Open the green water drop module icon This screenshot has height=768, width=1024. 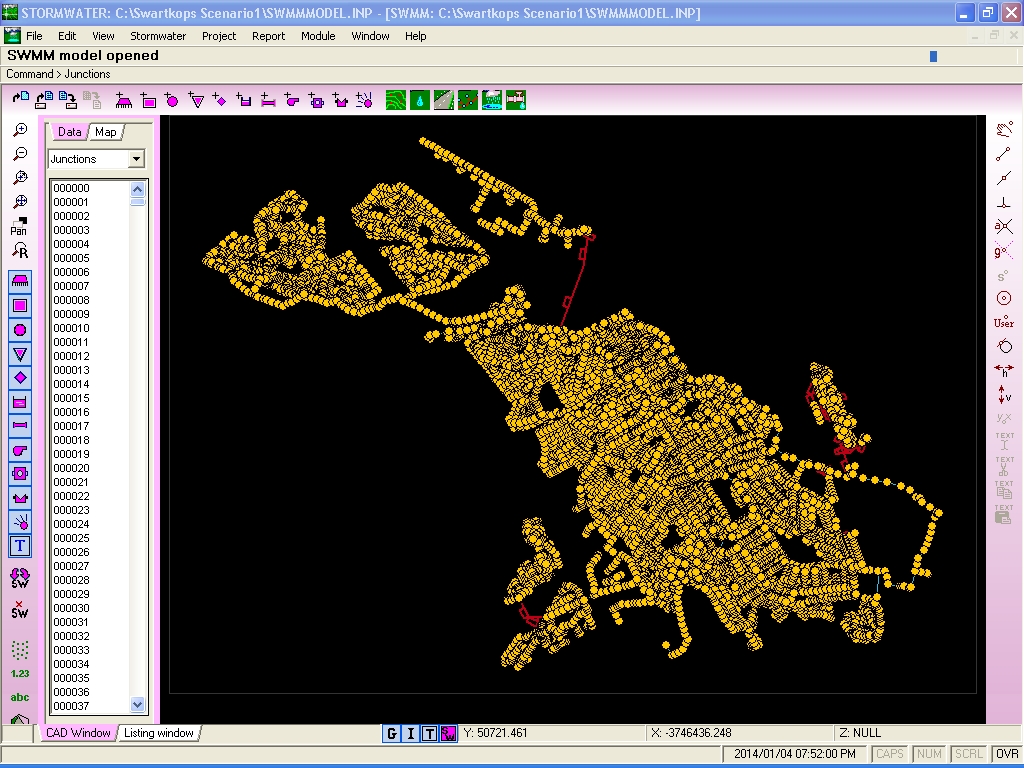click(x=420, y=100)
